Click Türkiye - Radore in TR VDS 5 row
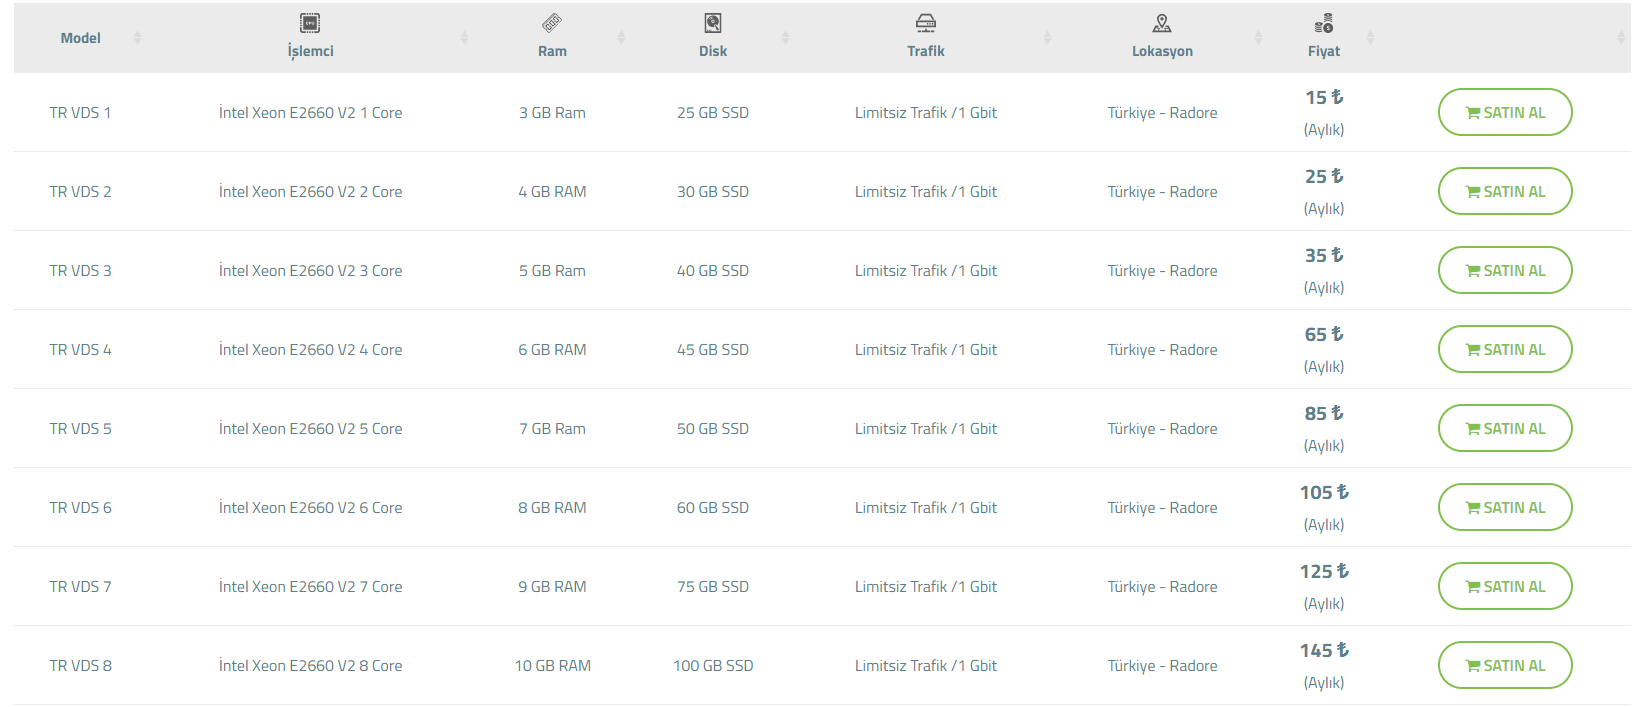This screenshot has width=1647, height=707. (1162, 429)
